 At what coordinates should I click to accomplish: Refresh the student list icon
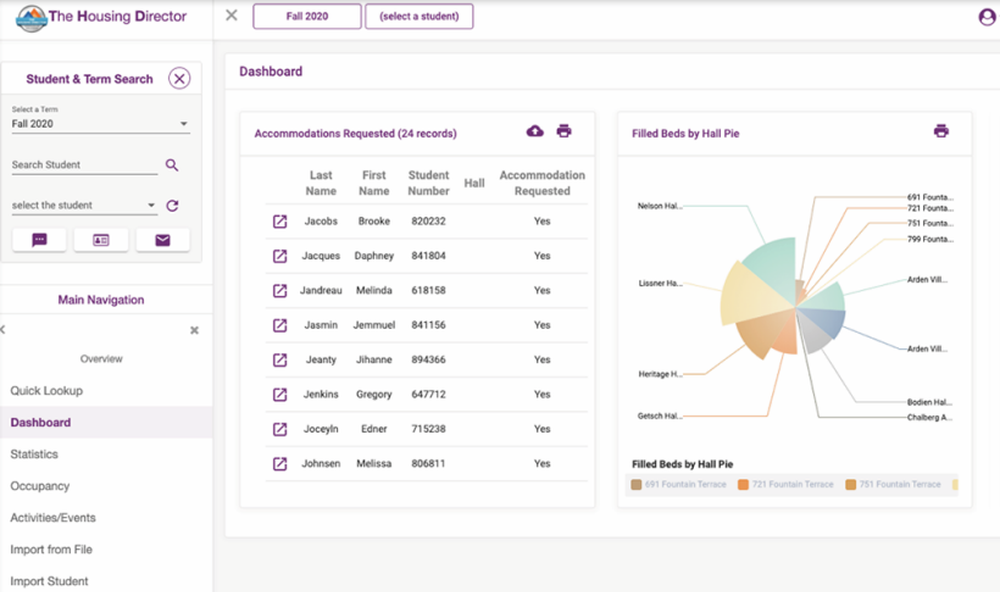172,205
